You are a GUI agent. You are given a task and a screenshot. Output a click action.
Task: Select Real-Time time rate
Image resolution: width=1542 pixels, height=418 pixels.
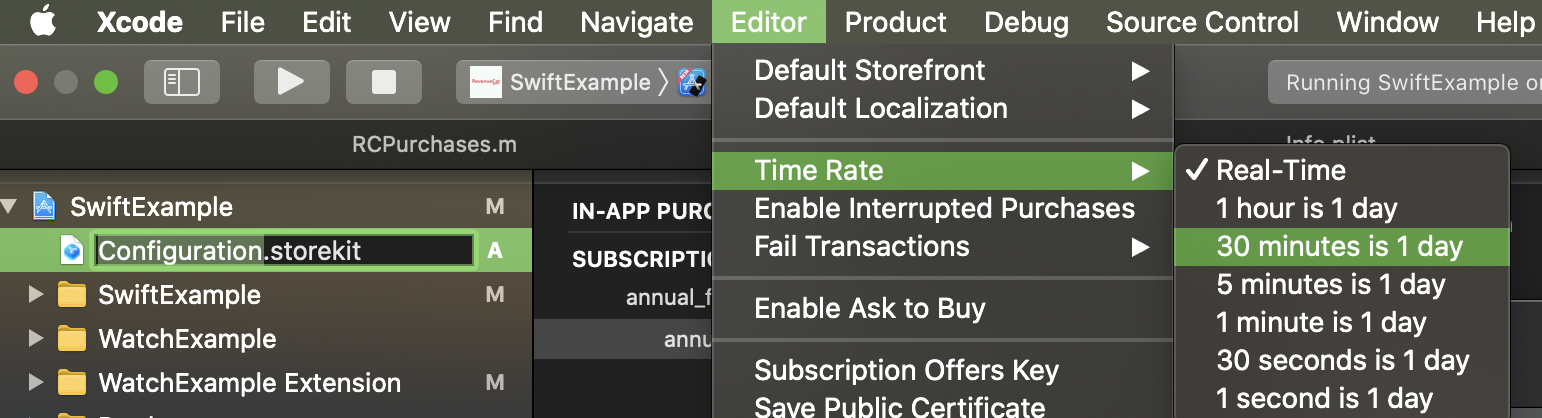(x=1341, y=170)
